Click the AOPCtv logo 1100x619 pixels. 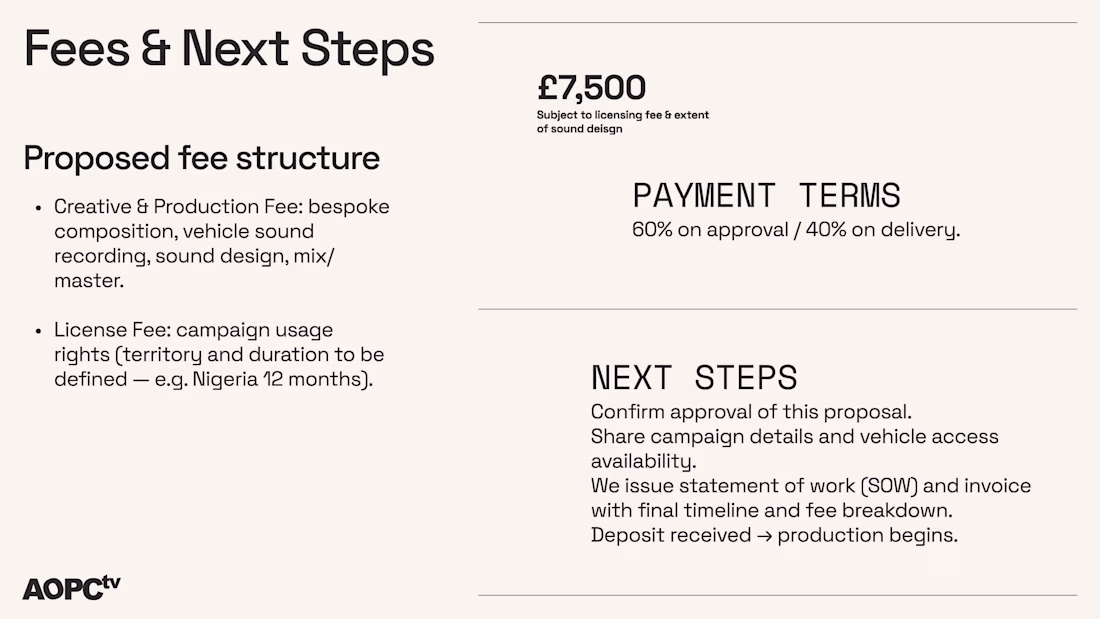click(71, 587)
